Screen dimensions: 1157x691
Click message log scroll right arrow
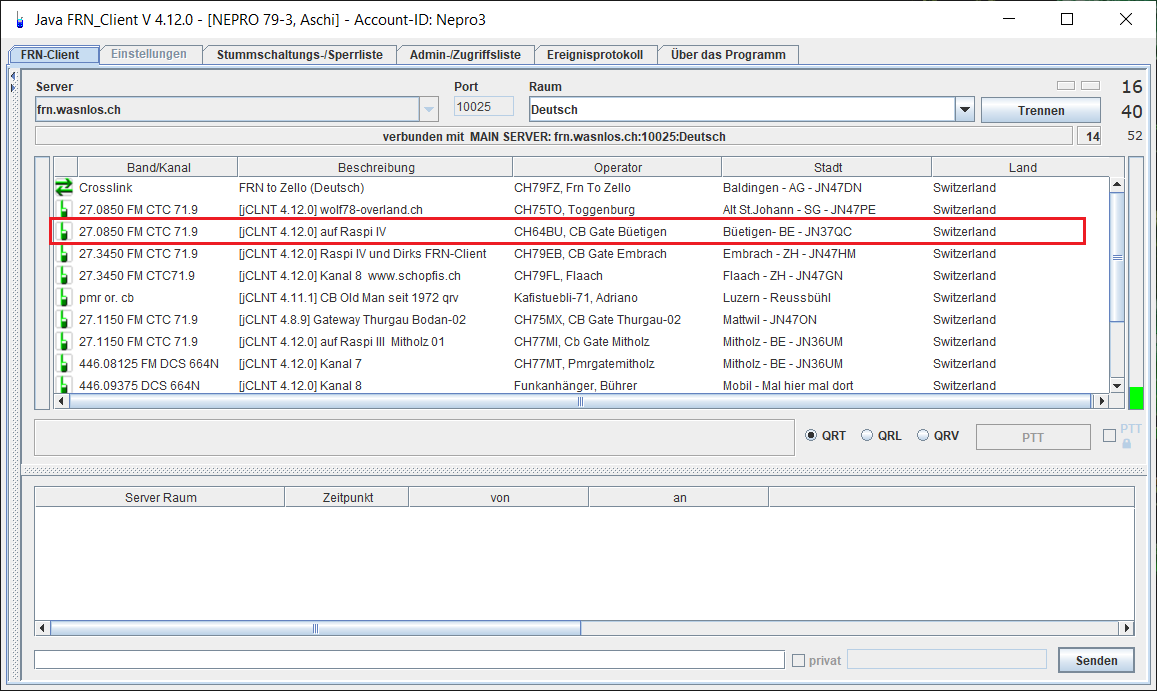(x=1126, y=628)
